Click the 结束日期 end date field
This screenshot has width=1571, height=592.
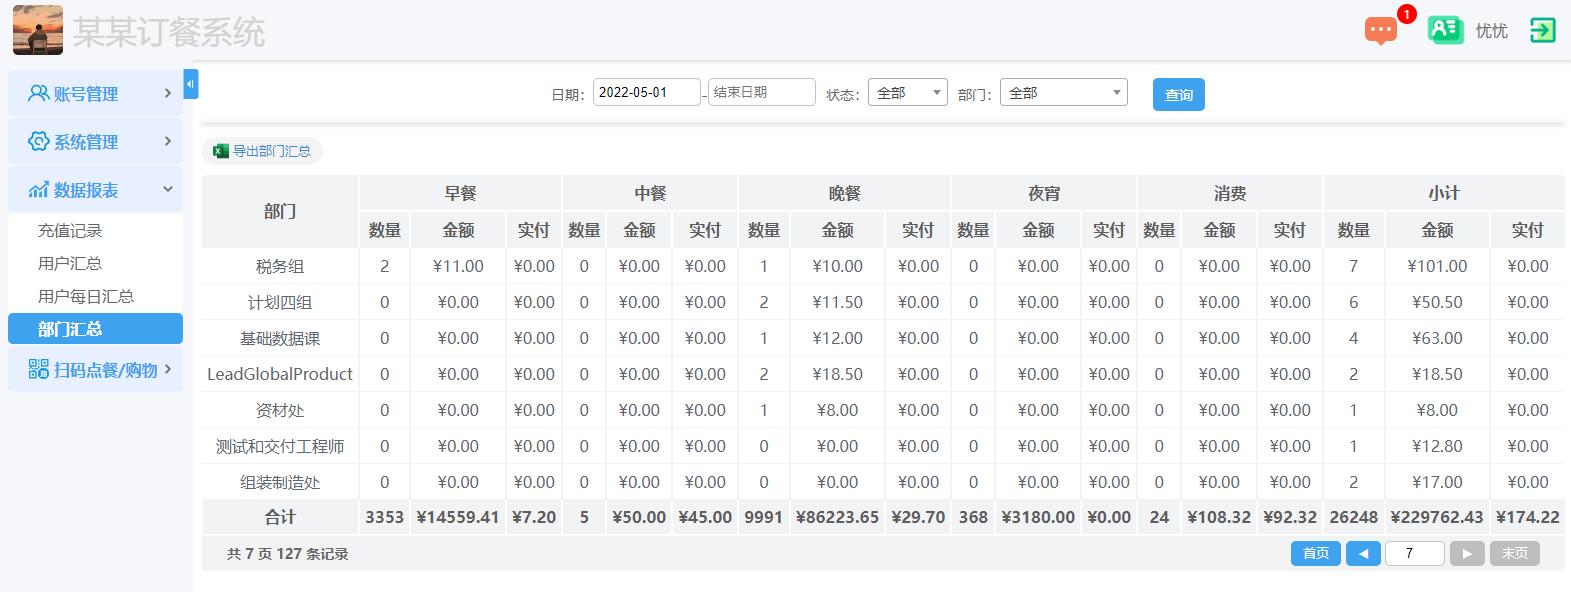[761, 92]
